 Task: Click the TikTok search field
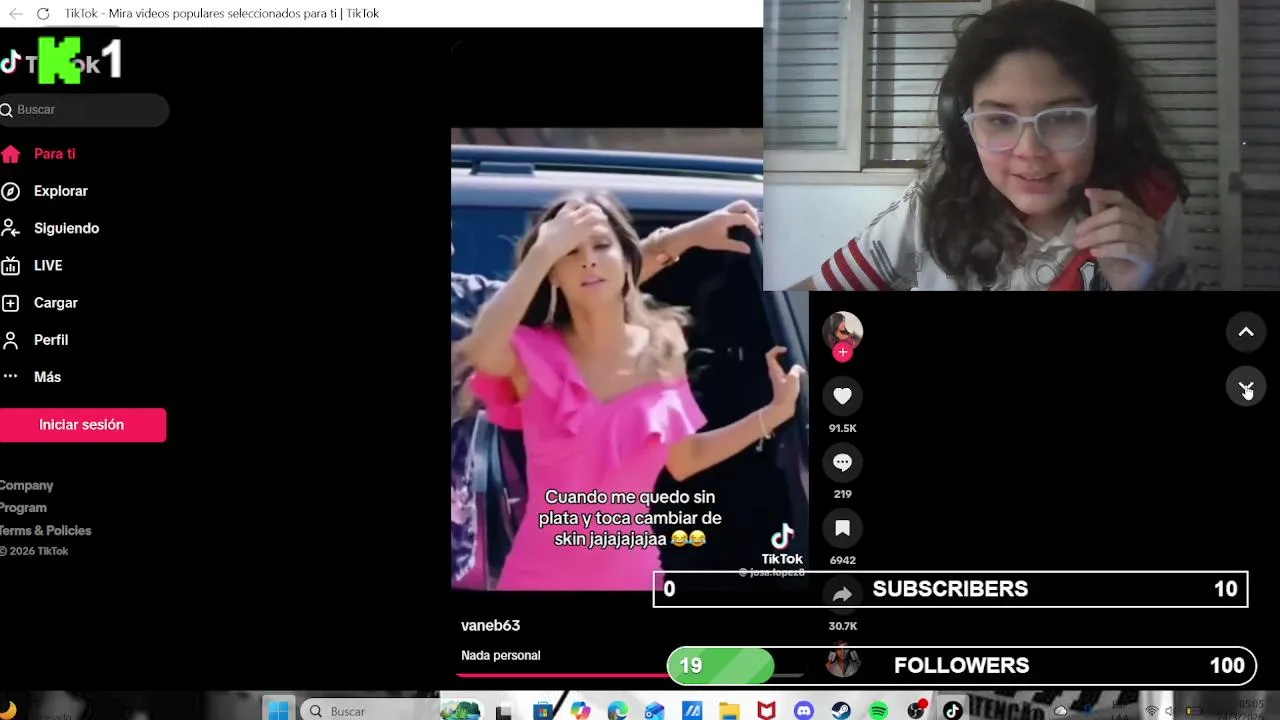click(84, 110)
